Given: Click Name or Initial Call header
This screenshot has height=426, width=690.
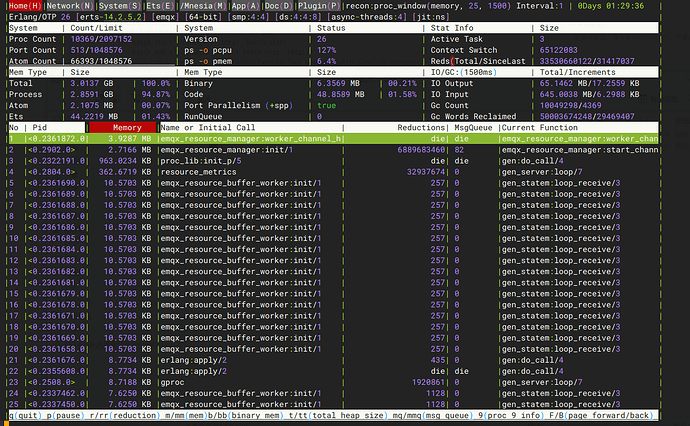Looking at the screenshot, I should tap(208, 128).
